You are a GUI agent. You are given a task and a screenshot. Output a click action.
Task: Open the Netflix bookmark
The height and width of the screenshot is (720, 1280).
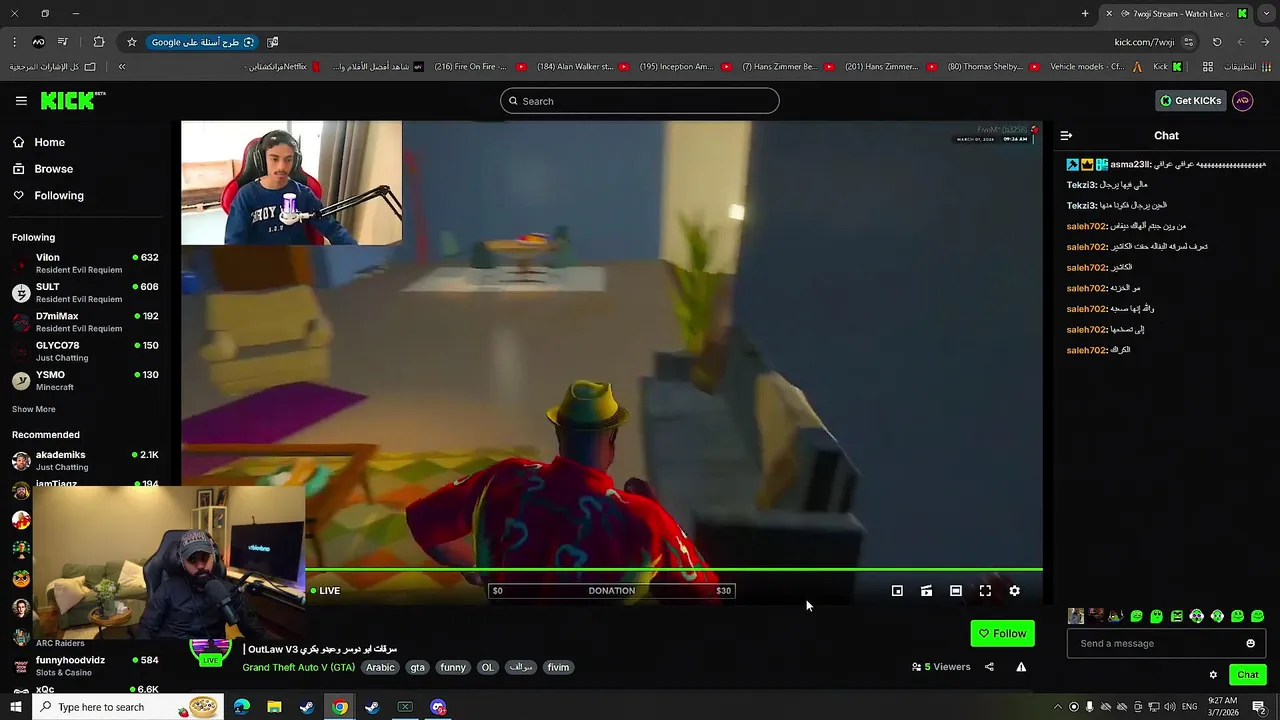283,67
